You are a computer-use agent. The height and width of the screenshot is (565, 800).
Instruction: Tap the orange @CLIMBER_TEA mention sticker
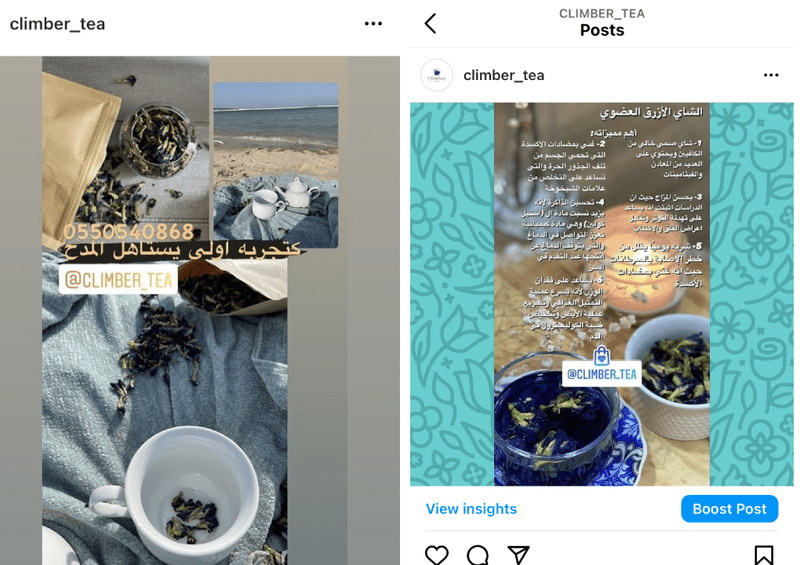[118, 280]
